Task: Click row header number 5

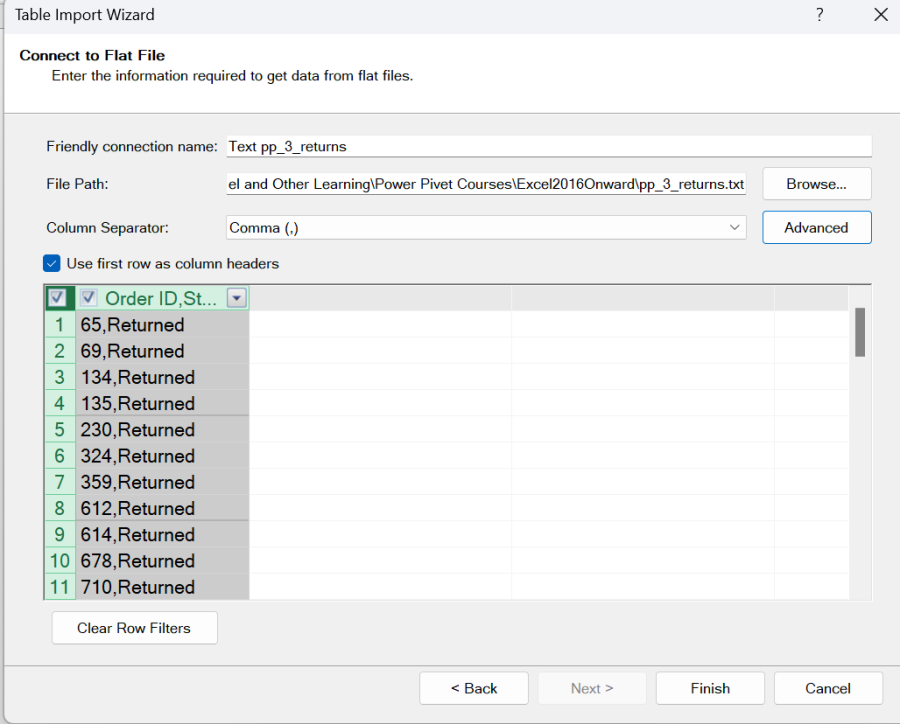Action: tap(60, 429)
